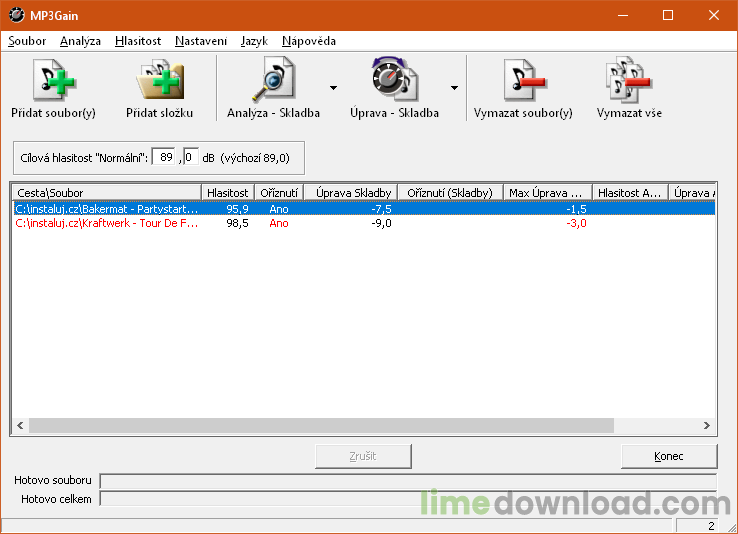This screenshot has width=738, height=534.
Task: Click the target volume whole-number field
Action: click(164, 158)
